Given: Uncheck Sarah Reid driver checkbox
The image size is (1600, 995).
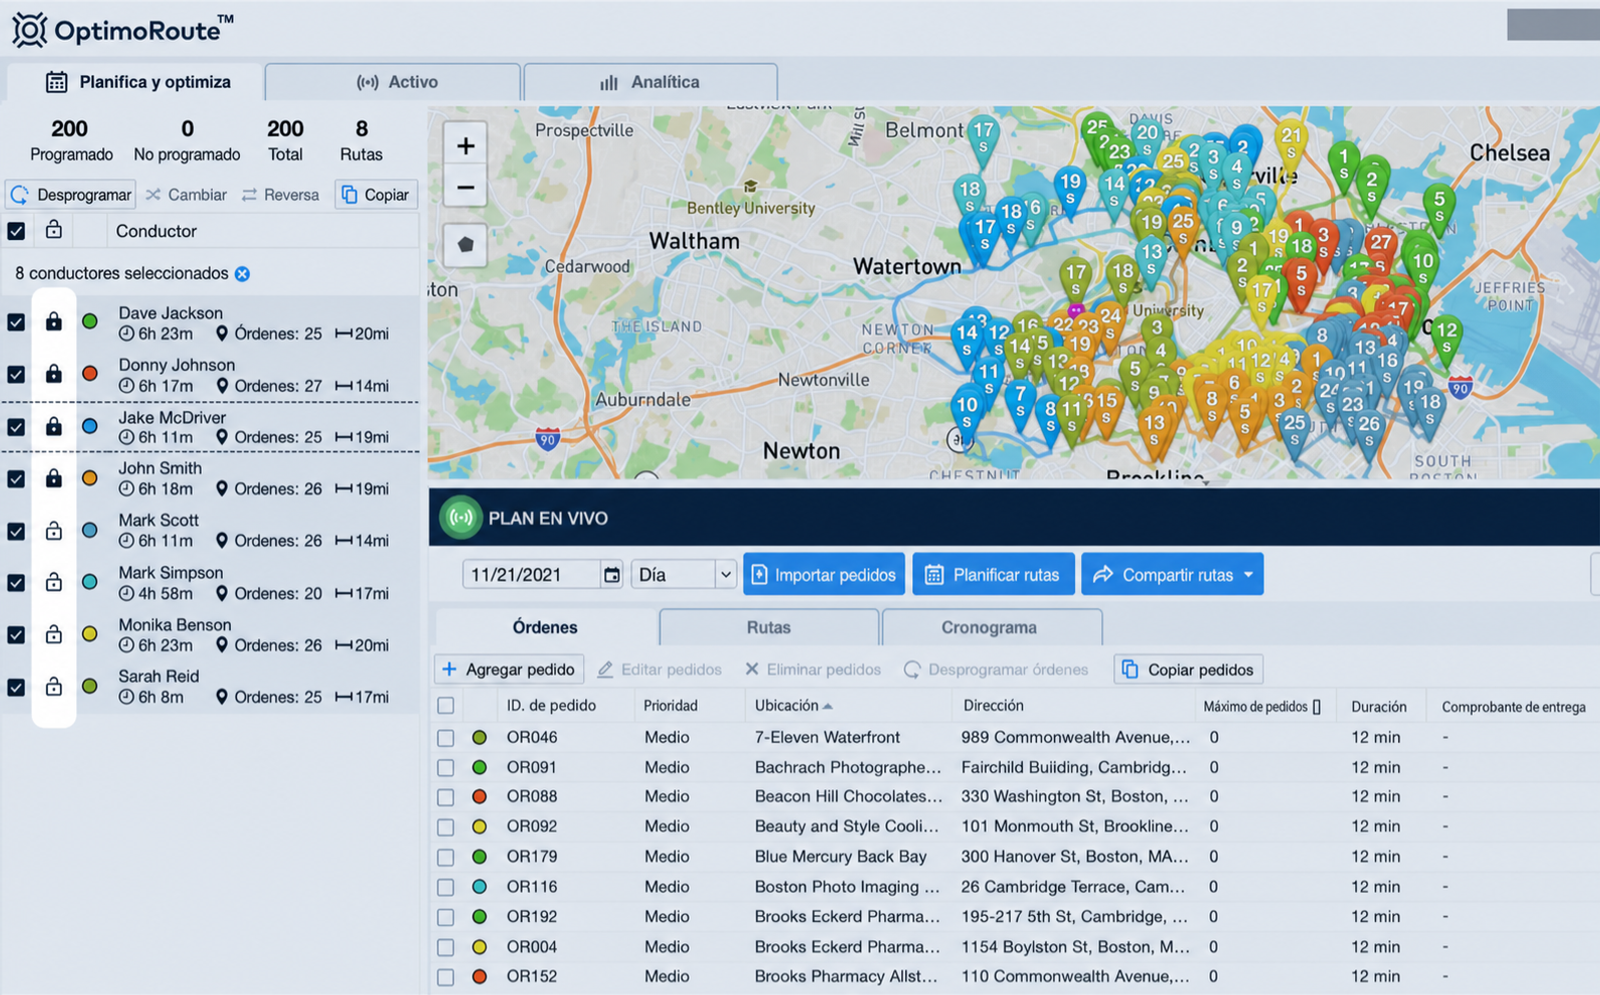Looking at the screenshot, I should click(16, 687).
